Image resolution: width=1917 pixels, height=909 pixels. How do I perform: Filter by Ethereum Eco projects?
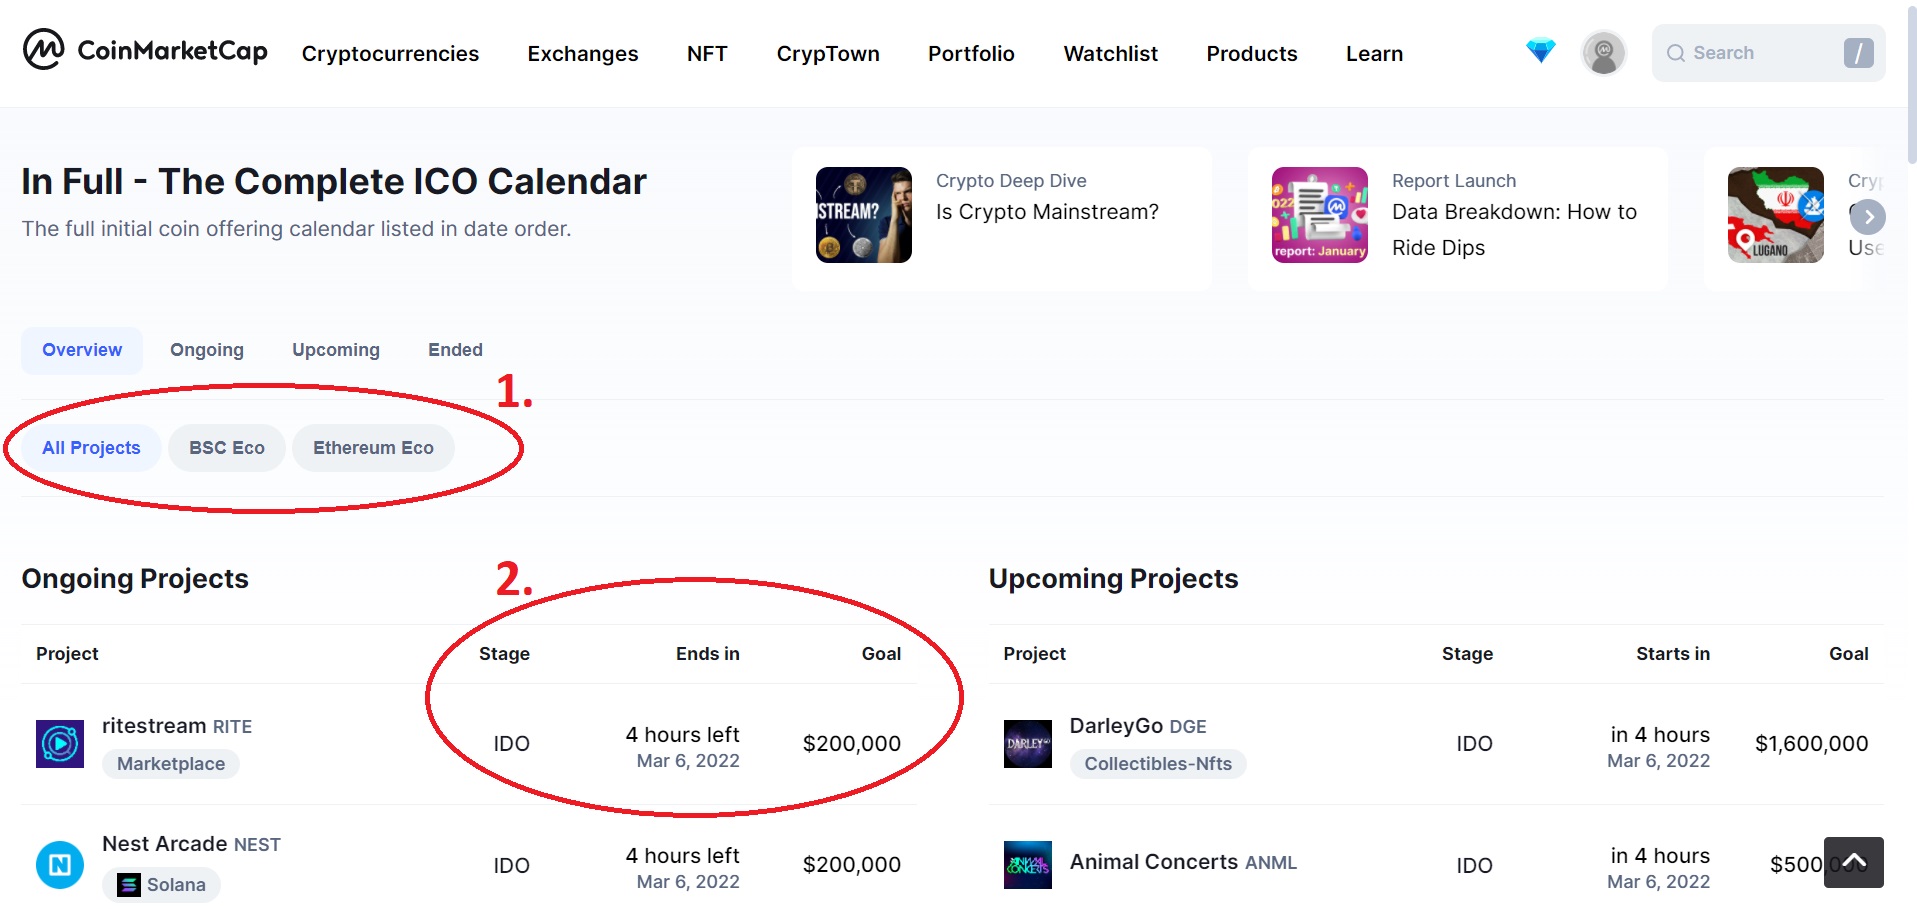point(373,448)
